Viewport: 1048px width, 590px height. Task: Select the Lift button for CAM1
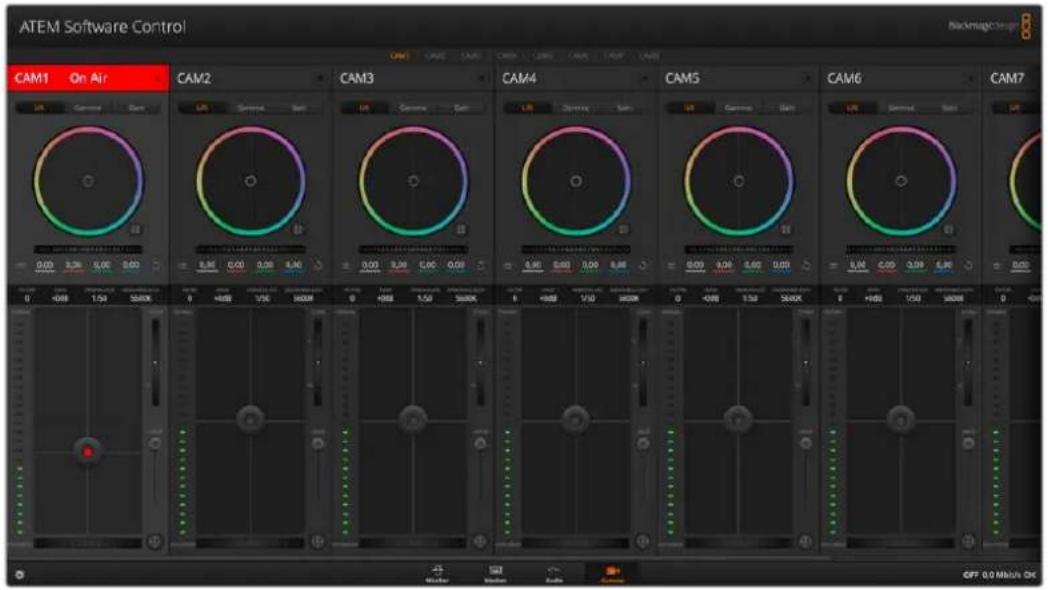(39, 108)
